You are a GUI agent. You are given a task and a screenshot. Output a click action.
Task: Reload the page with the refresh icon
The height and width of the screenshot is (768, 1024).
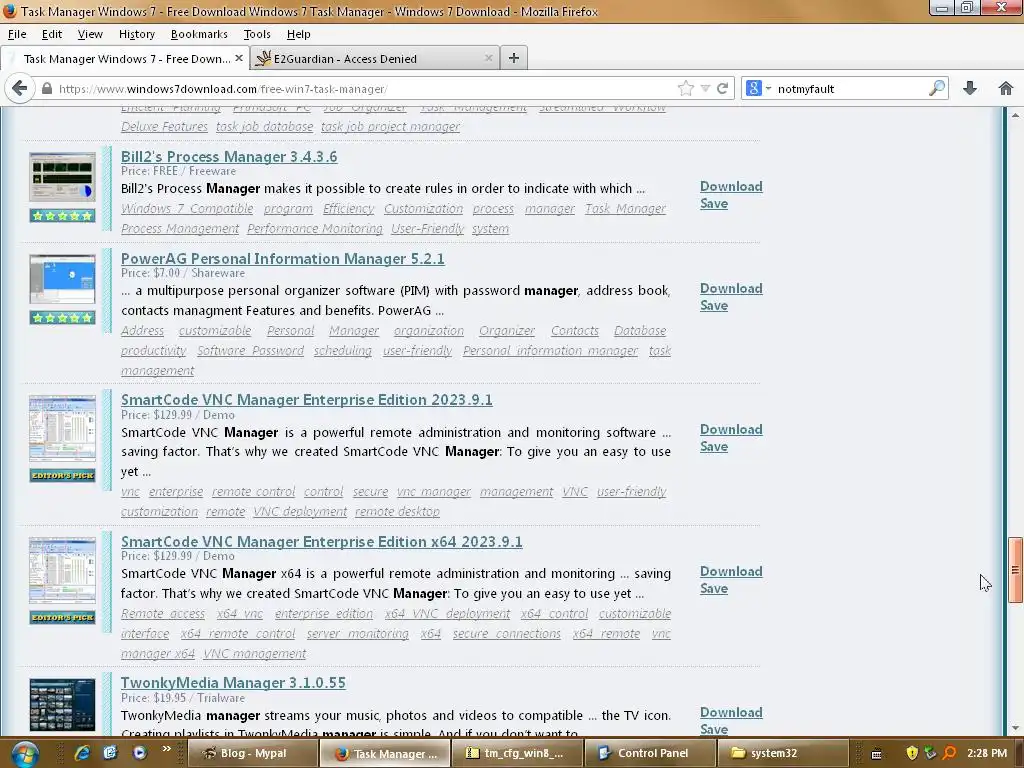[722, 88]
